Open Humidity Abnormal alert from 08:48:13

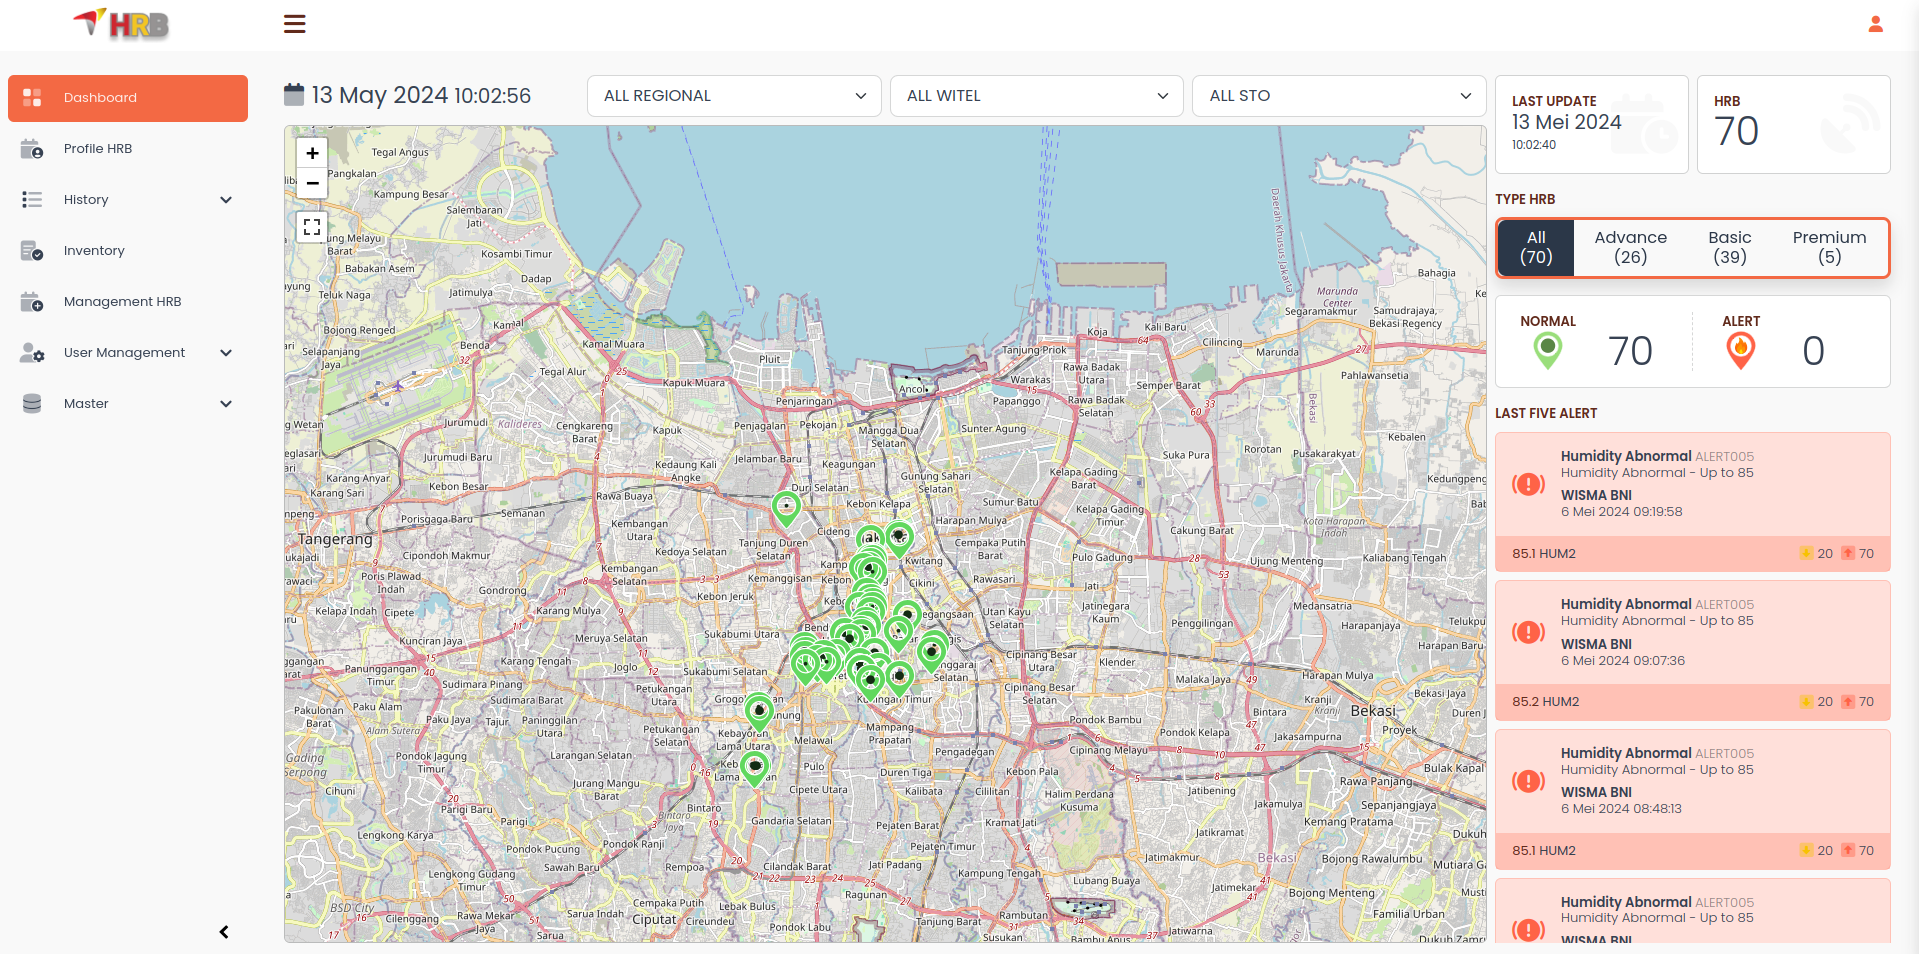[x=1692, y=798]
